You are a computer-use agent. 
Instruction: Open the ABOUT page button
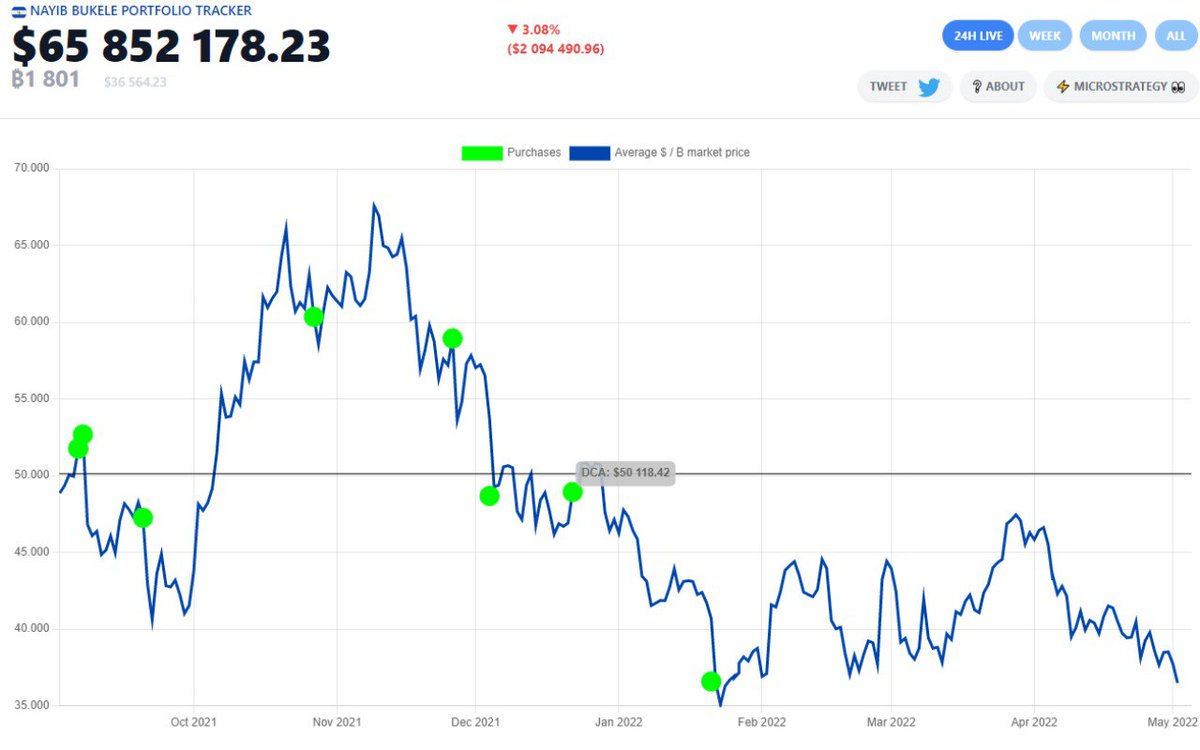tap(998, 87)
